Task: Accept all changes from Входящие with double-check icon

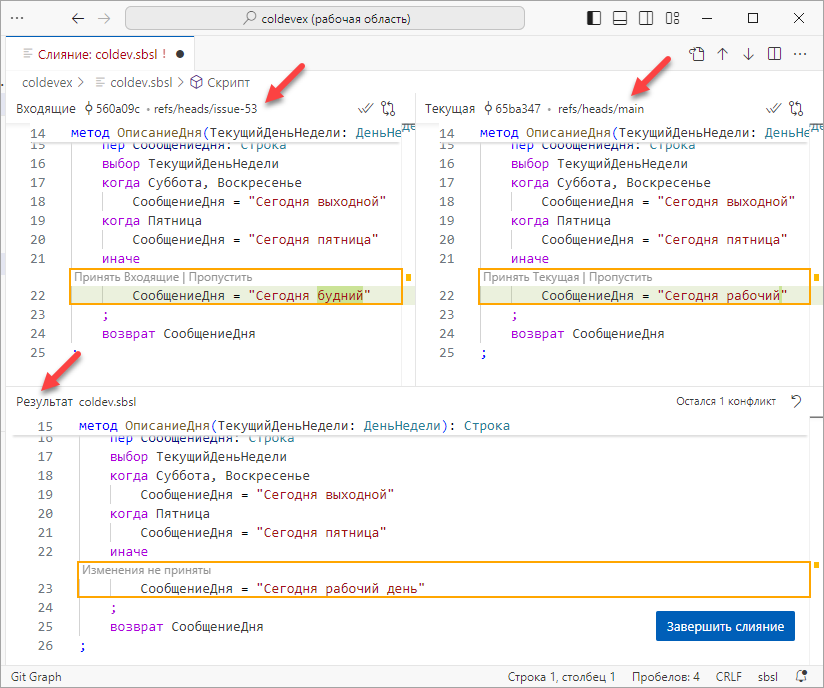Action: click(366, 108)
